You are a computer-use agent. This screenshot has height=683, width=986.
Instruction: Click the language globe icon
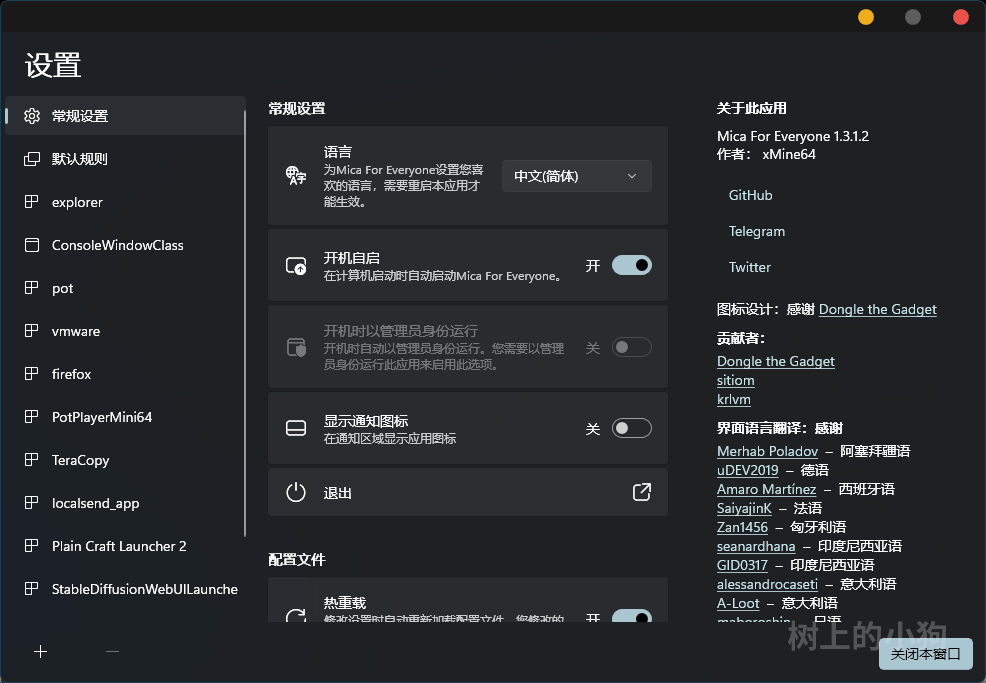[x=296, y=176]
